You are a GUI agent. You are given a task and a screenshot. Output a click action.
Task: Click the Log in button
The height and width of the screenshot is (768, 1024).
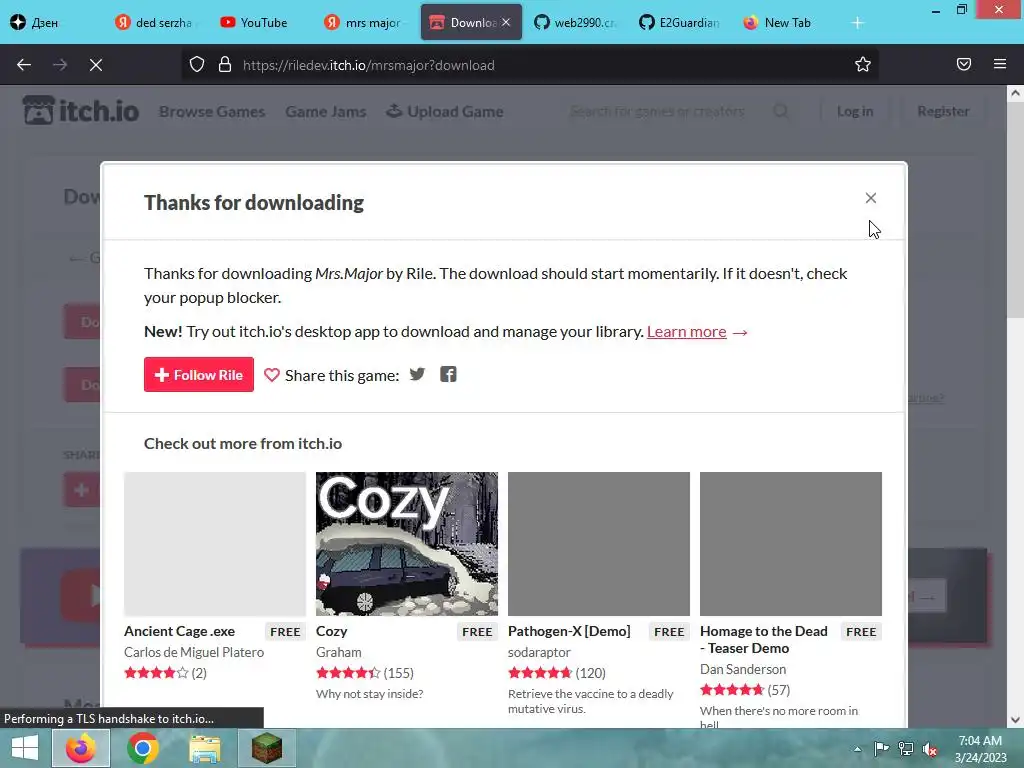coord(855,112)
